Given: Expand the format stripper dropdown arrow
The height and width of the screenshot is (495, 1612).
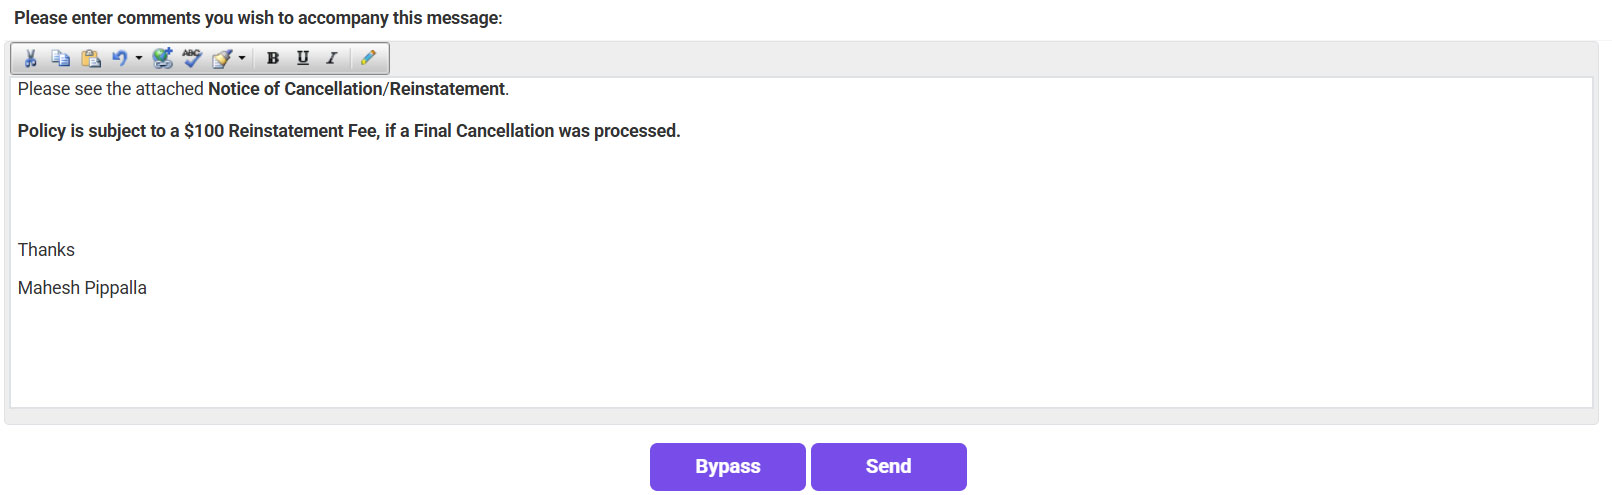Looking at the screenshot, I should 242,58.
